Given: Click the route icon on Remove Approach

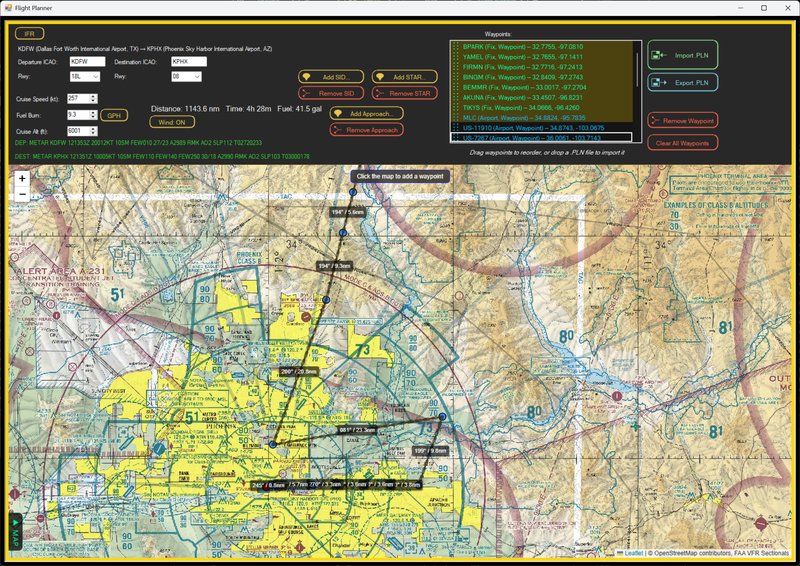Looking at the screenshot, I should (338, 130).
